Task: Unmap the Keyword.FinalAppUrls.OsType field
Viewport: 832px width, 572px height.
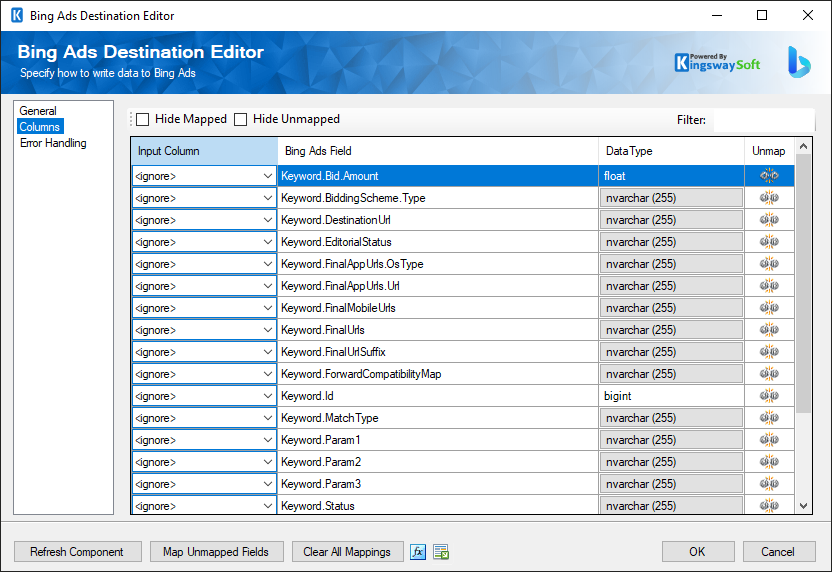Action: [769, 264]
